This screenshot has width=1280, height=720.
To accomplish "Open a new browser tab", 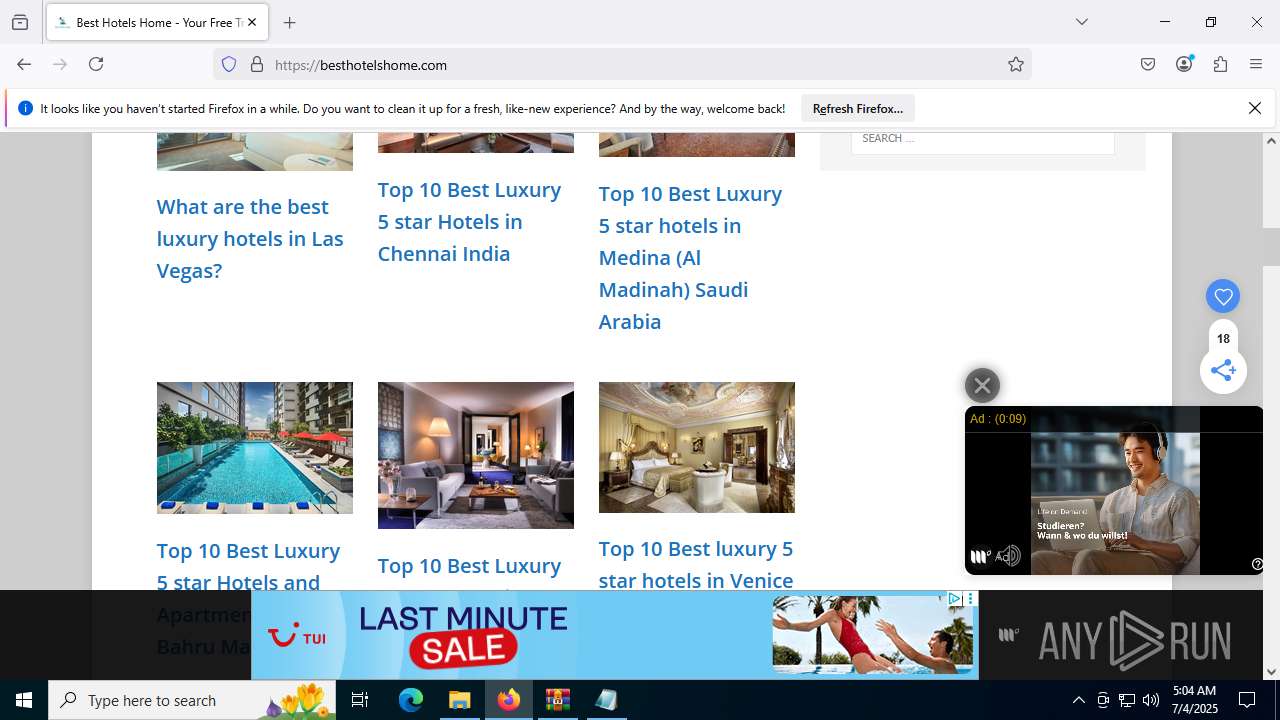I will pyautogui.click(x=289, y=22).
